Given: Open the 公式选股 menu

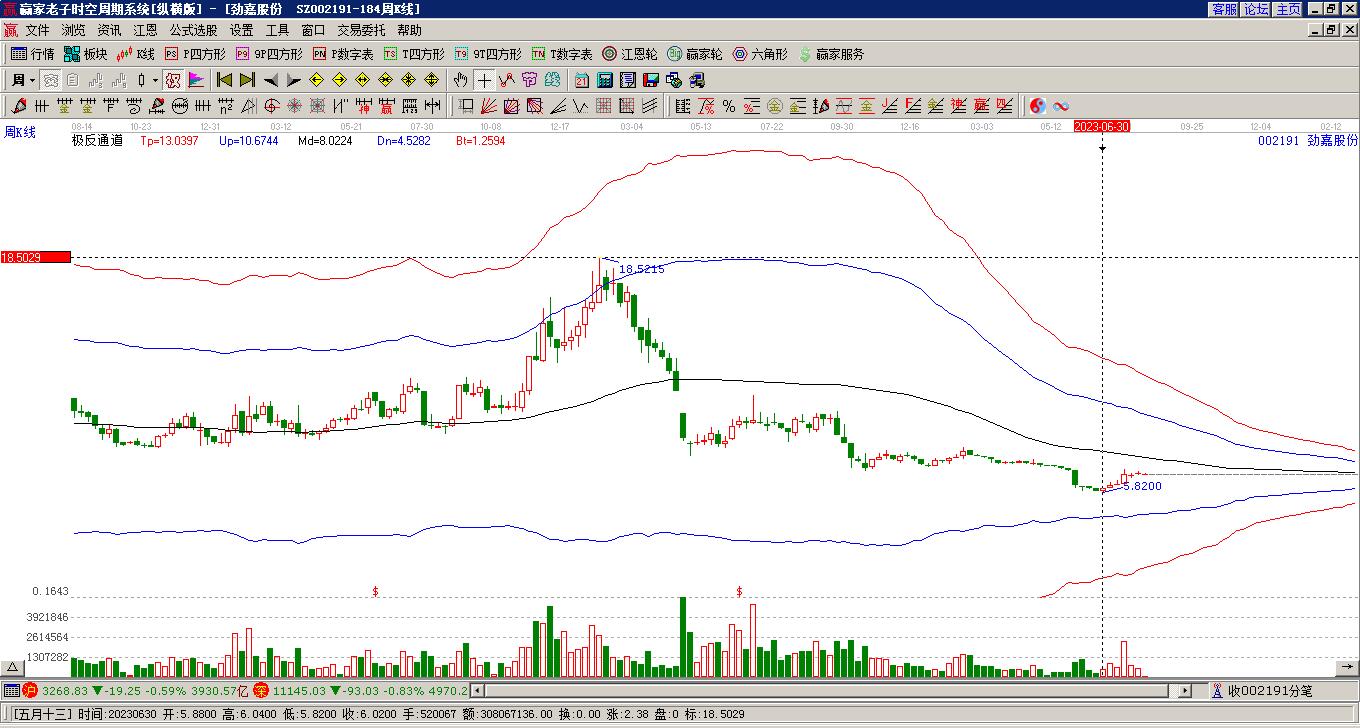Looking at the screenshot, I should pyautogui.click(x=194, y=30).
